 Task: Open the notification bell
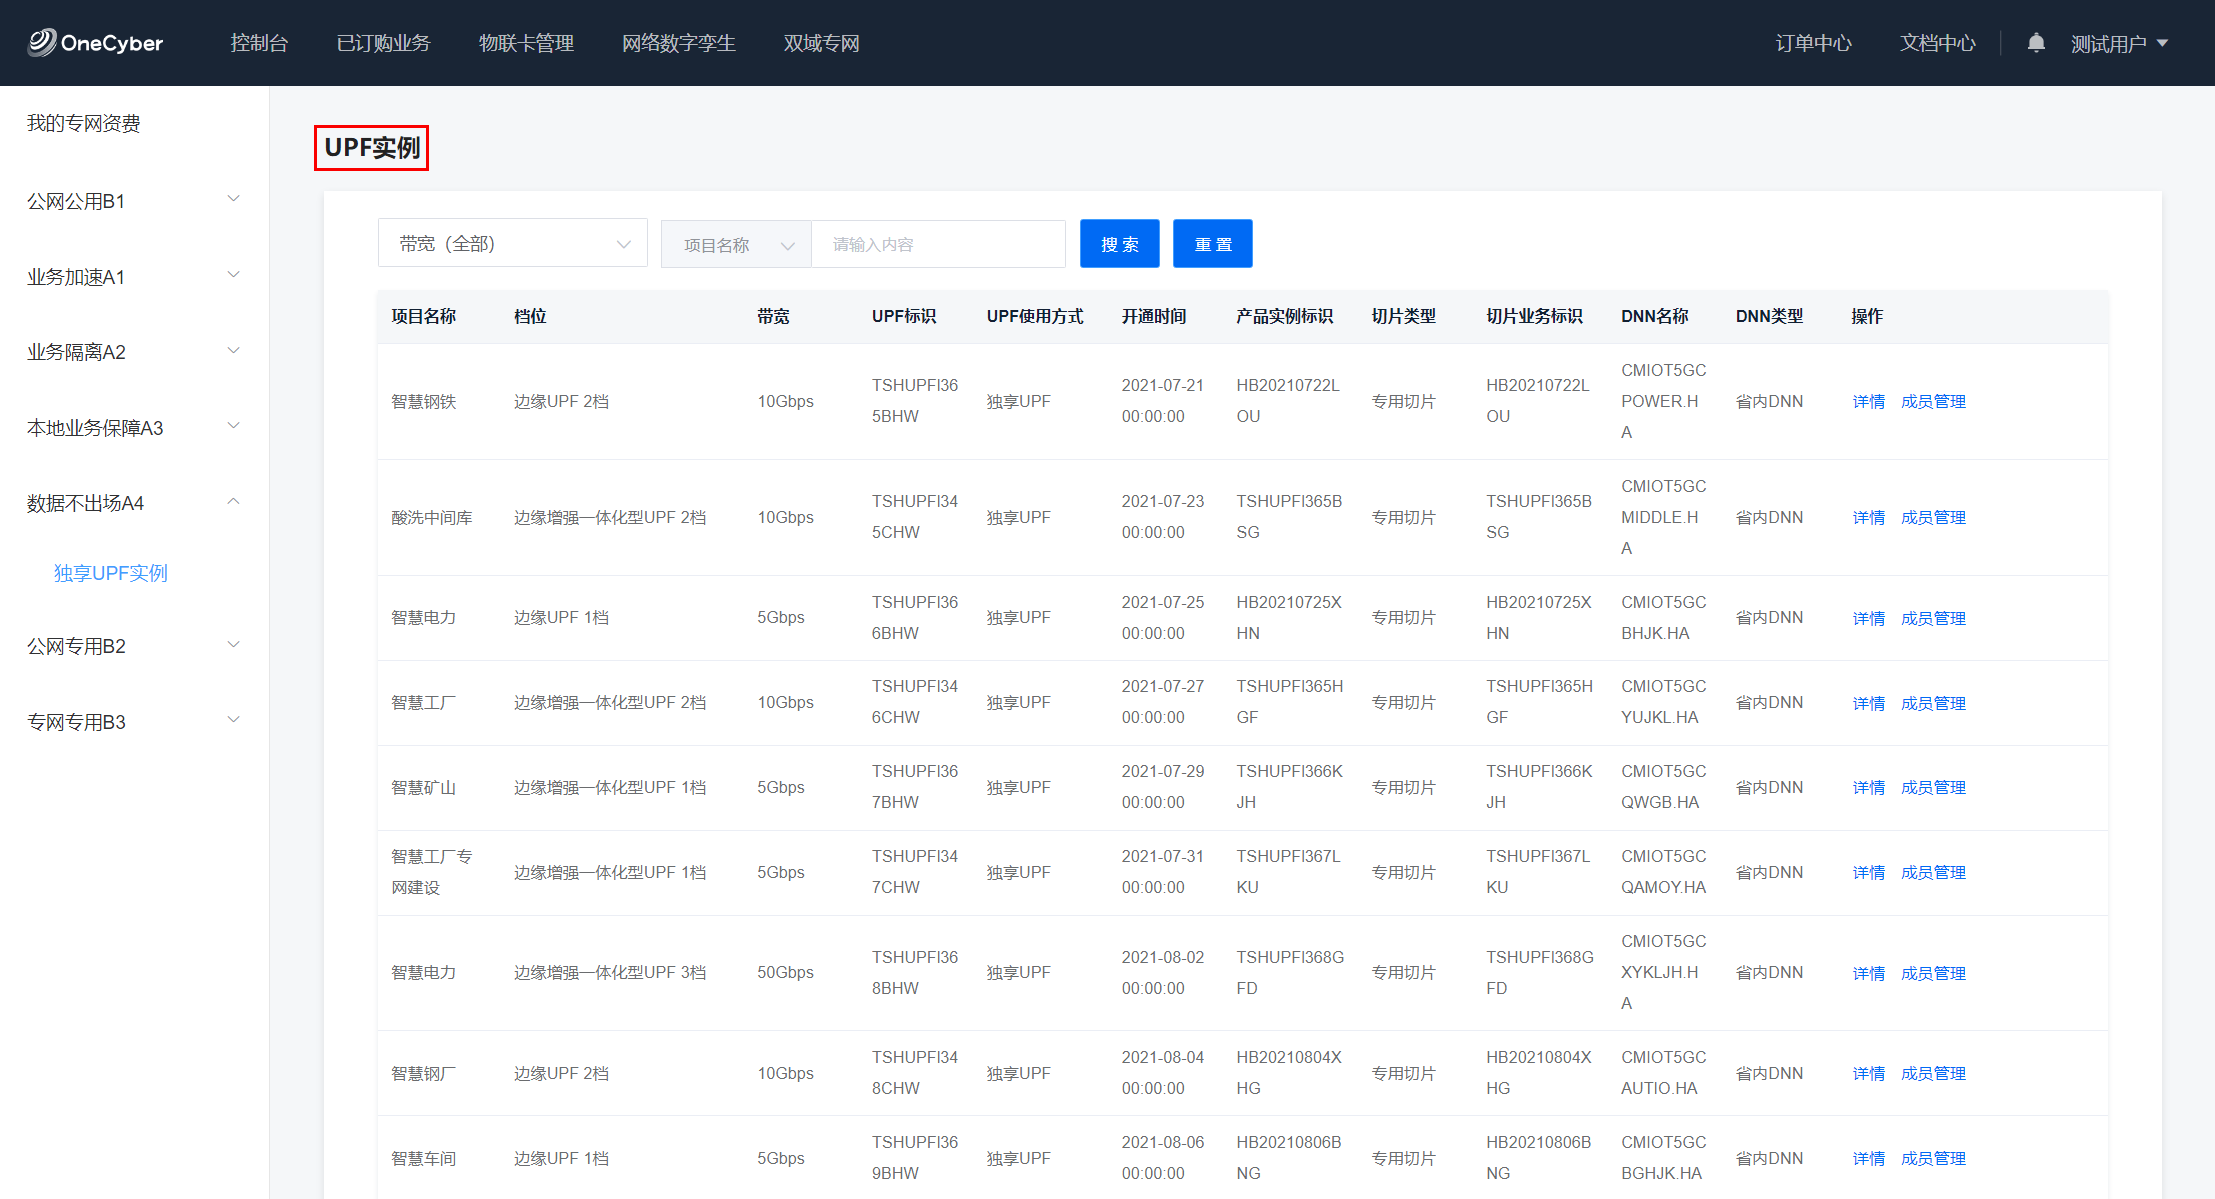point(2036,43)
